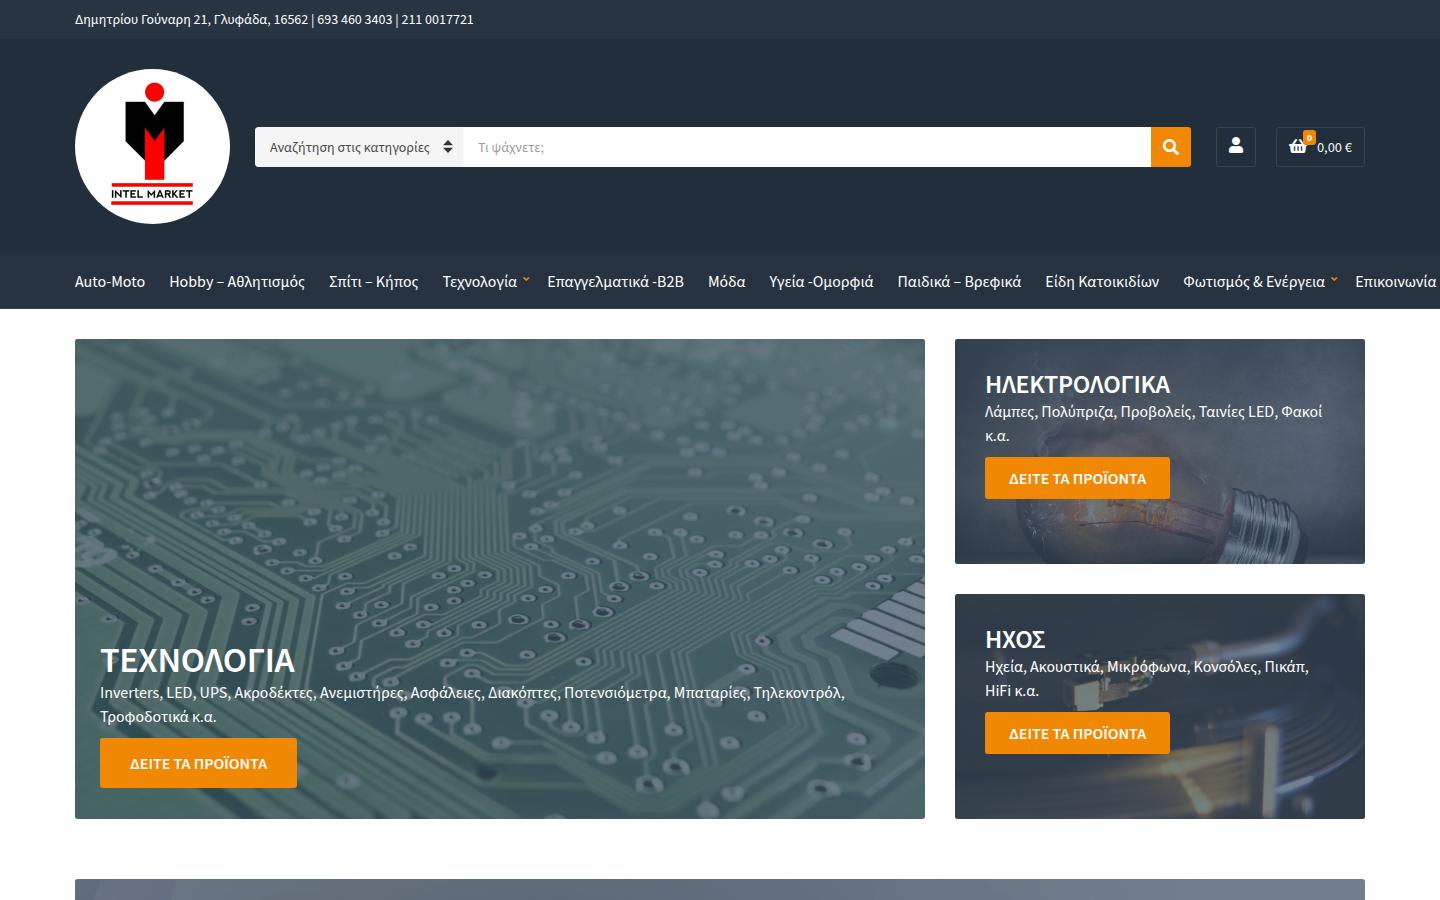Click the orange search magnifier button
1440x900 pixels.
pyautogui.click(x=1170, y=147)
